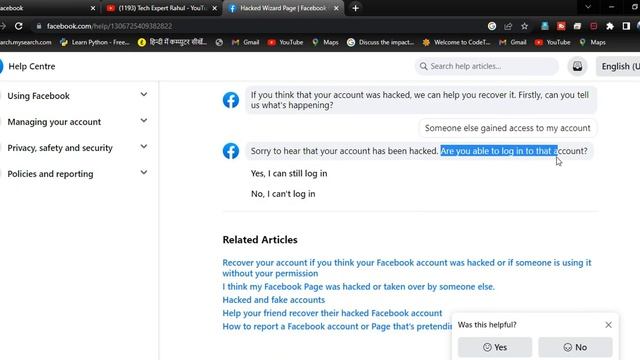The height and width of the screenshot is (360, 640).
Task: Dismiss the Was this helpful popup
Action: click(608, 325)
